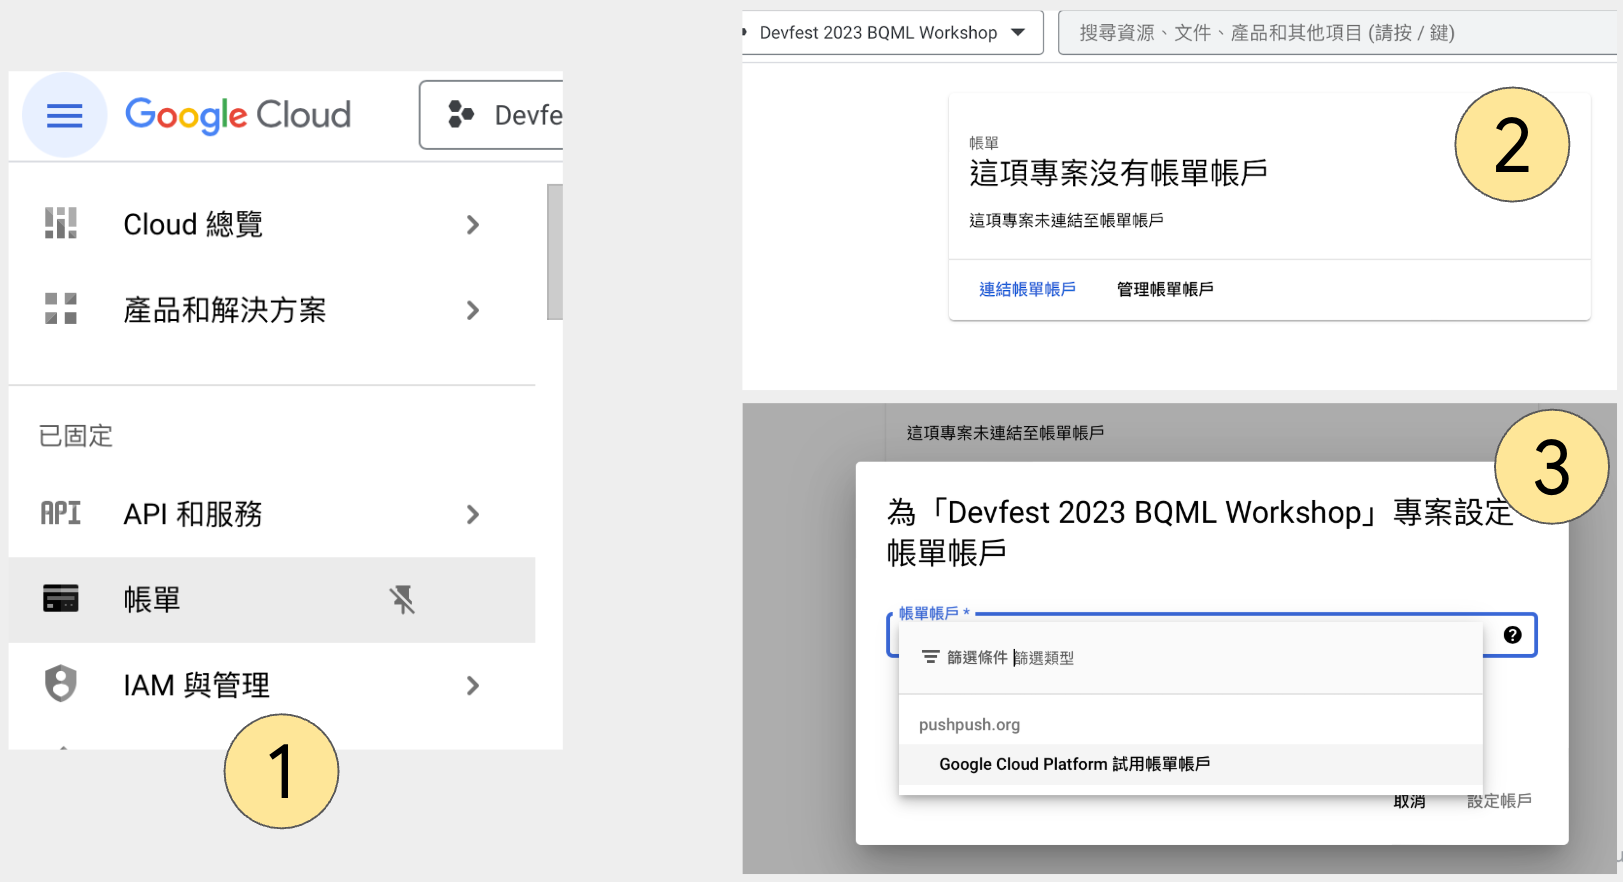Viewport: 1623px width, 882px height.
Task: Click the API 和服務 icon
Action: tap(61, 514)
